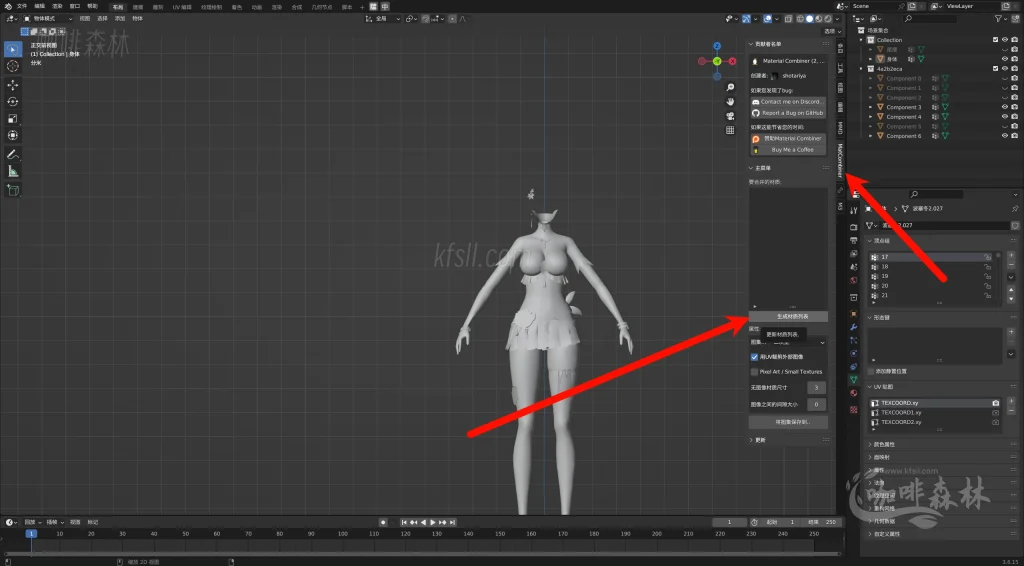Open the Modifiers wrench tab
Image resolution: width=1024 pixels, height=566 pixels.
(854, 326)
